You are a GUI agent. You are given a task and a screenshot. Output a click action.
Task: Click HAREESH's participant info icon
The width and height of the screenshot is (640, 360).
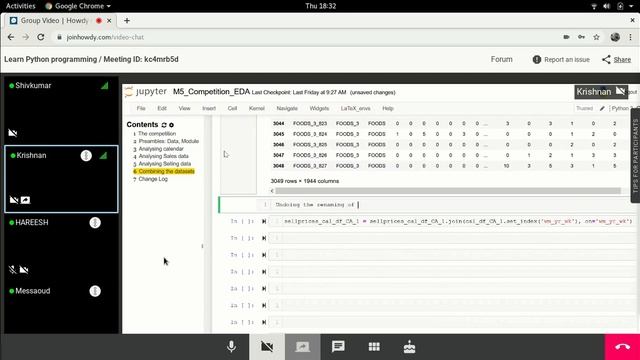pos(95,222)
